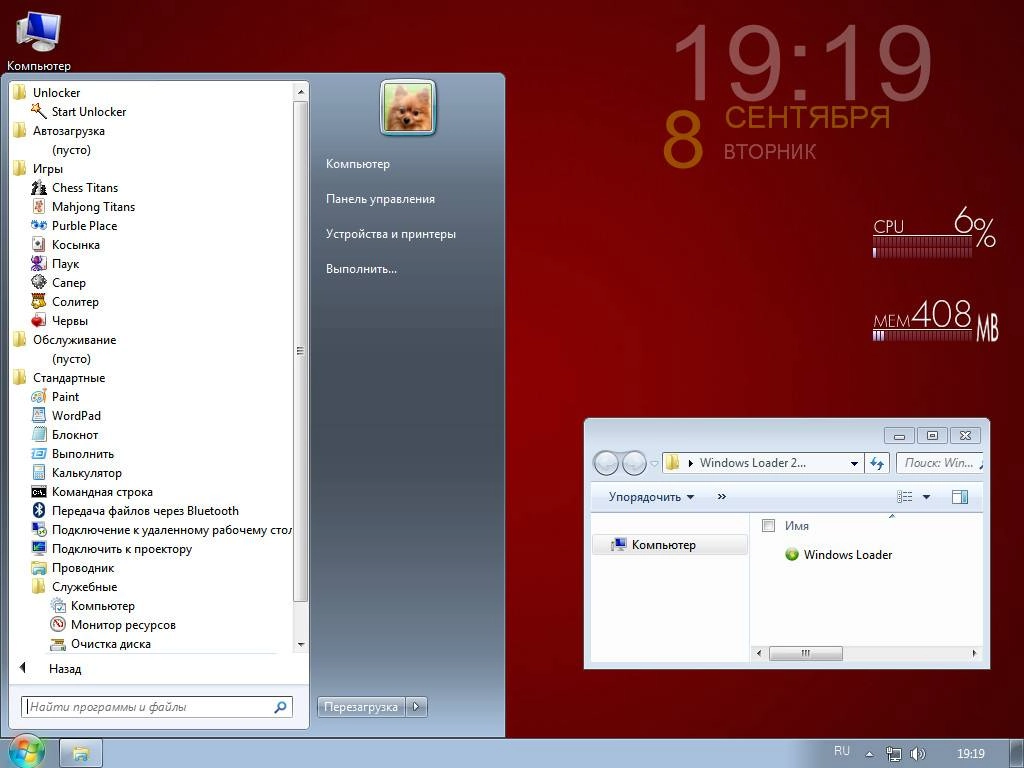
Task: Click Explorer back navigation button
Action: (x=606, y=463)
